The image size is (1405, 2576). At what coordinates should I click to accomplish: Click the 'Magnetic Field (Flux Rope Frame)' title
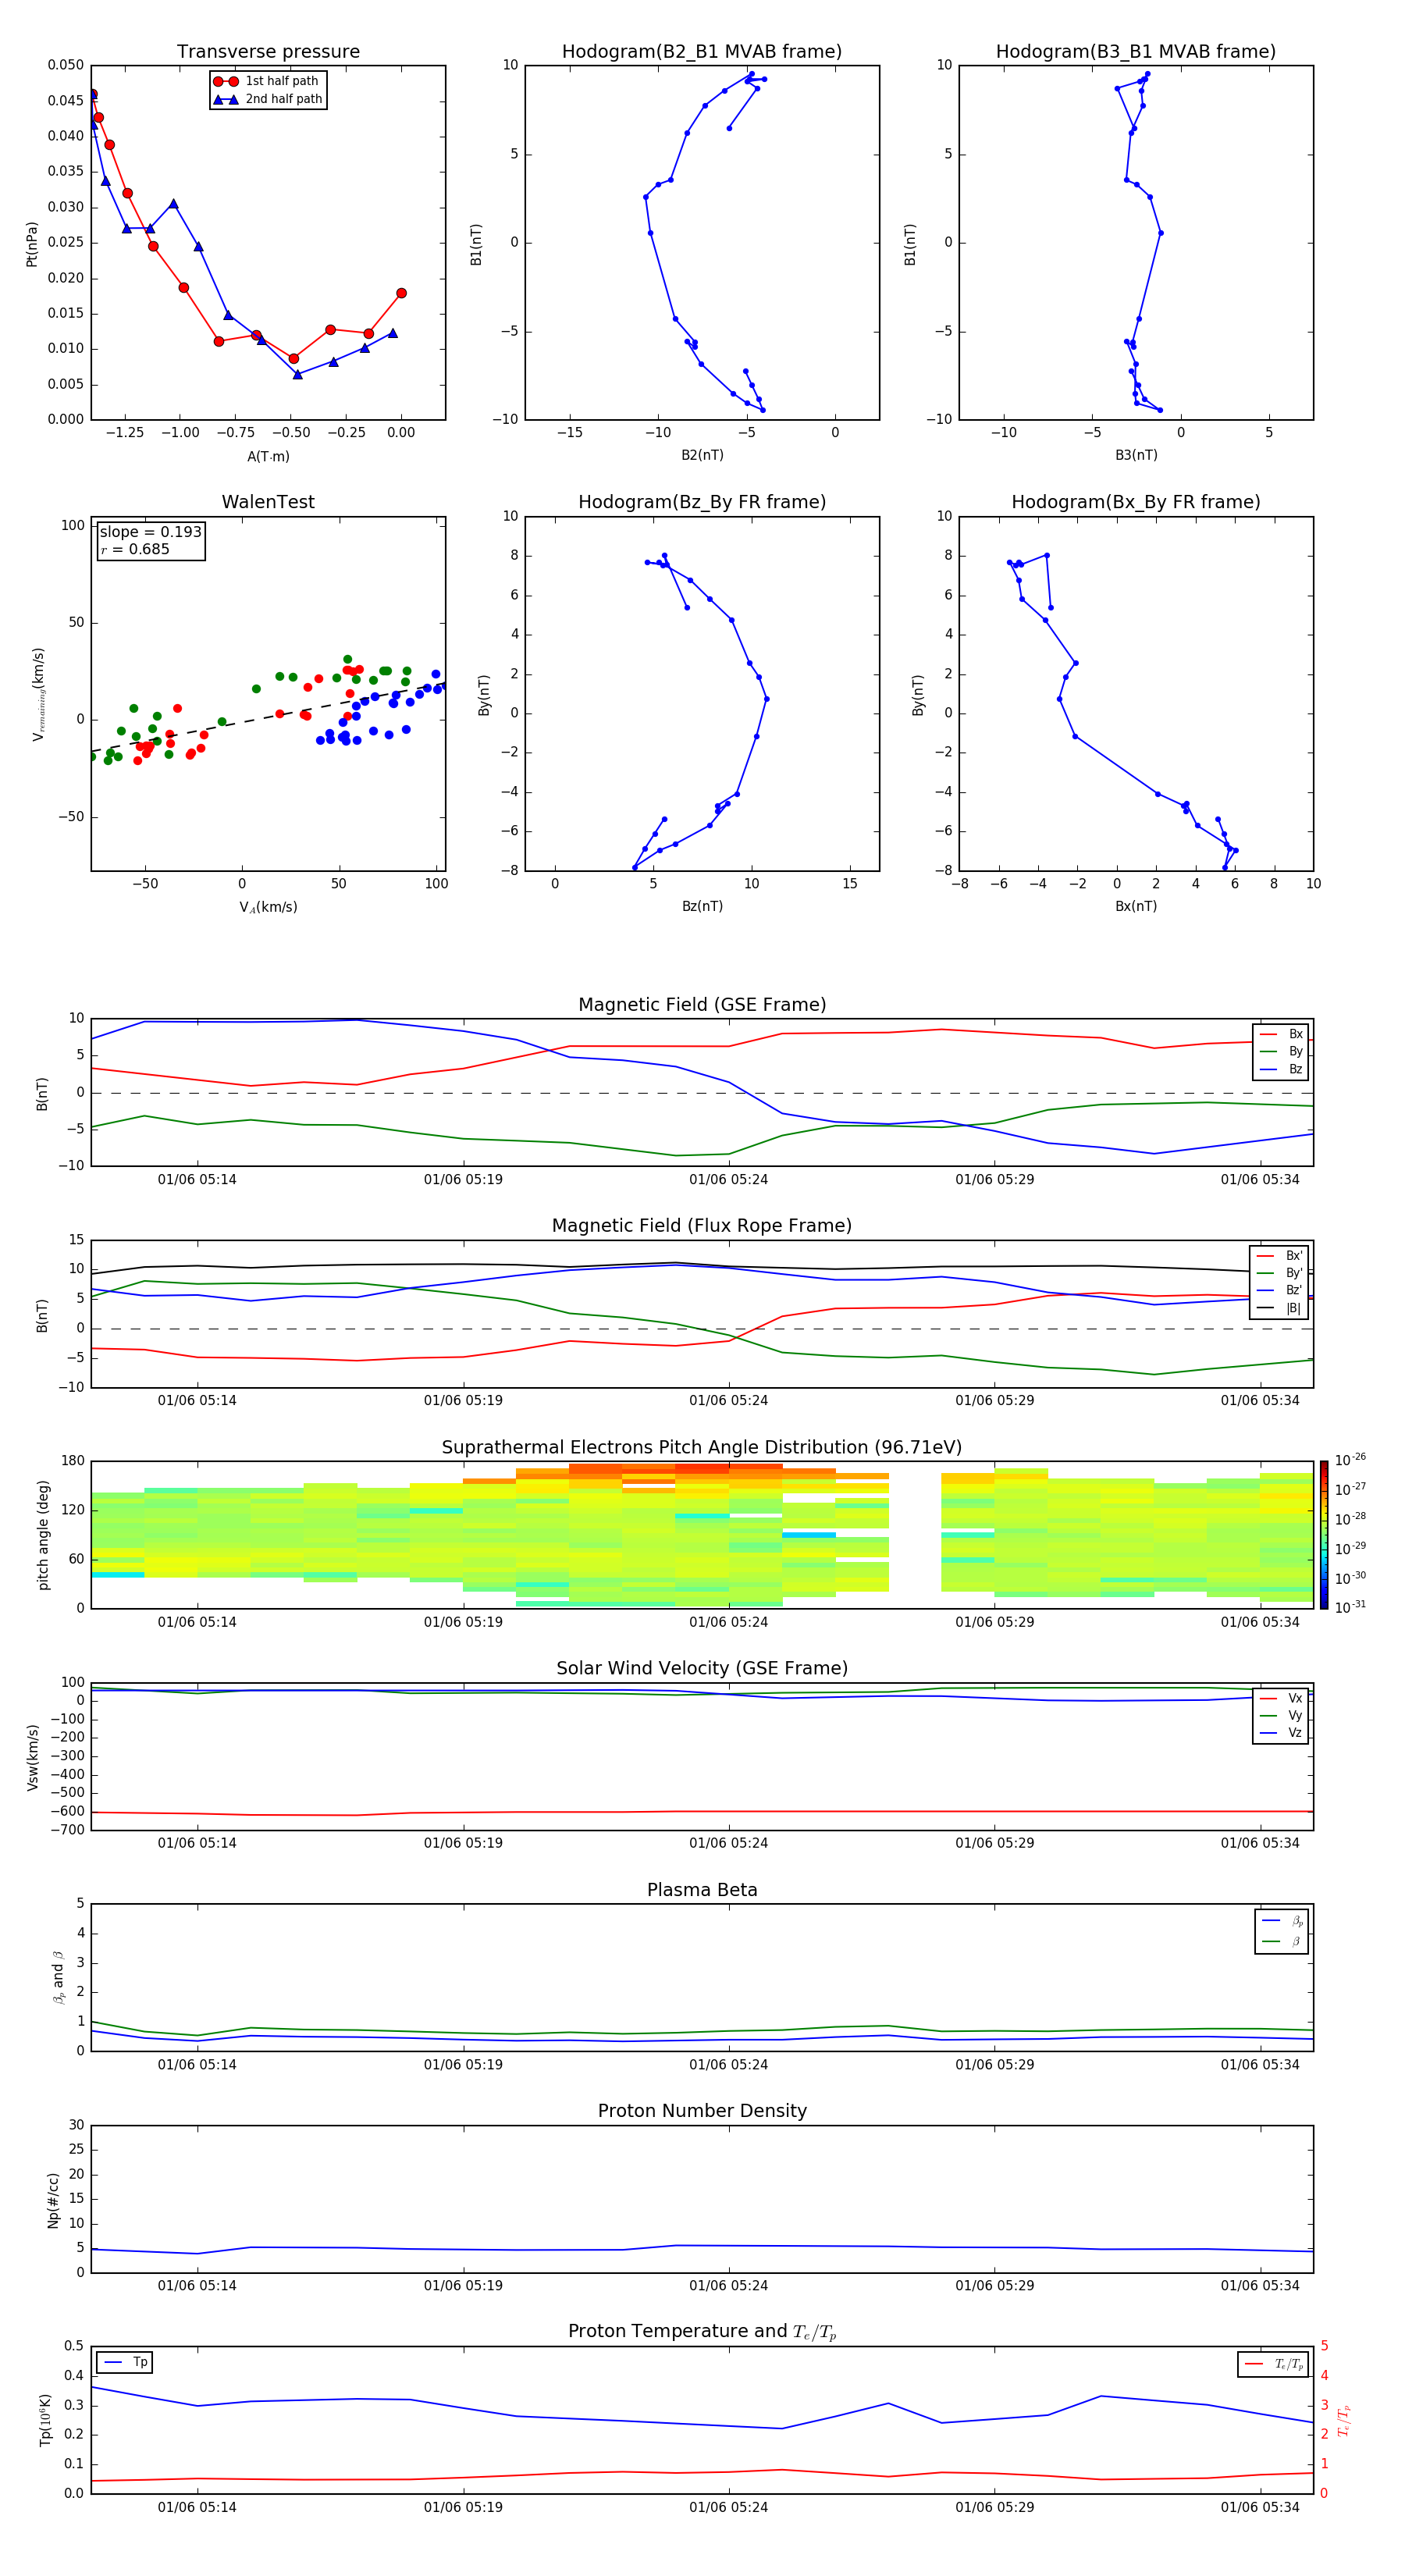[702, 1226]
